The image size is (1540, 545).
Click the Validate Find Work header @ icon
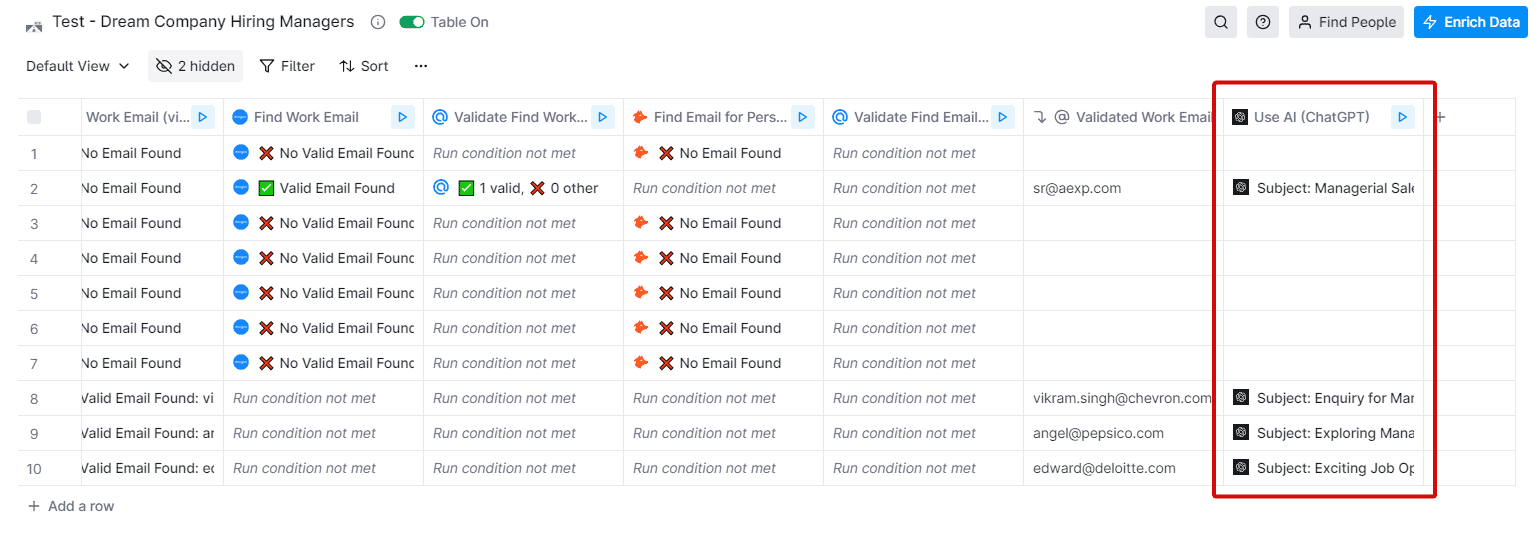[x=440, y=117]
